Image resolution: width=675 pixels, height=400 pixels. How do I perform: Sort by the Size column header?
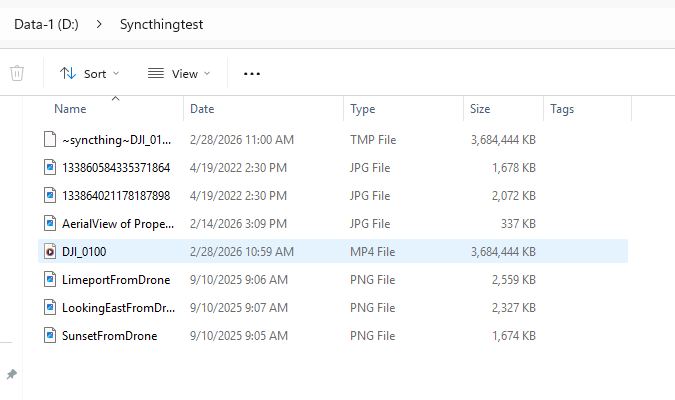click(x=479, y=109)
